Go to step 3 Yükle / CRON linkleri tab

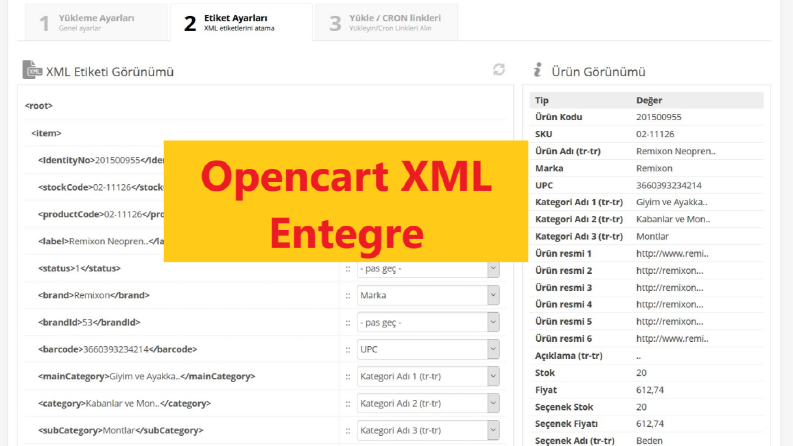(x=386, y=22)
